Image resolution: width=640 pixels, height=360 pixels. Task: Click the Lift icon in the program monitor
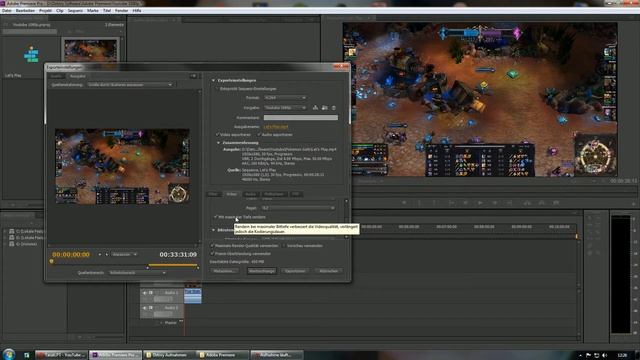click(527, 202)
